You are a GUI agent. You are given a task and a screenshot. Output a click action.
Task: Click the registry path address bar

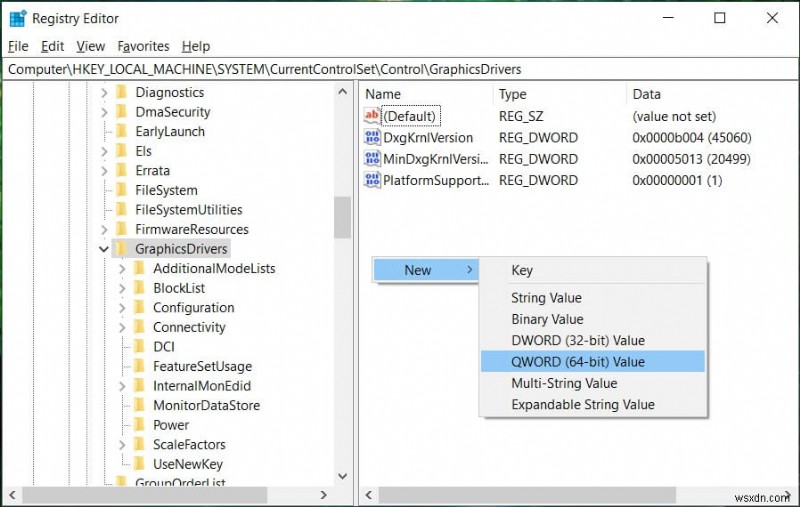pos(400,69)
